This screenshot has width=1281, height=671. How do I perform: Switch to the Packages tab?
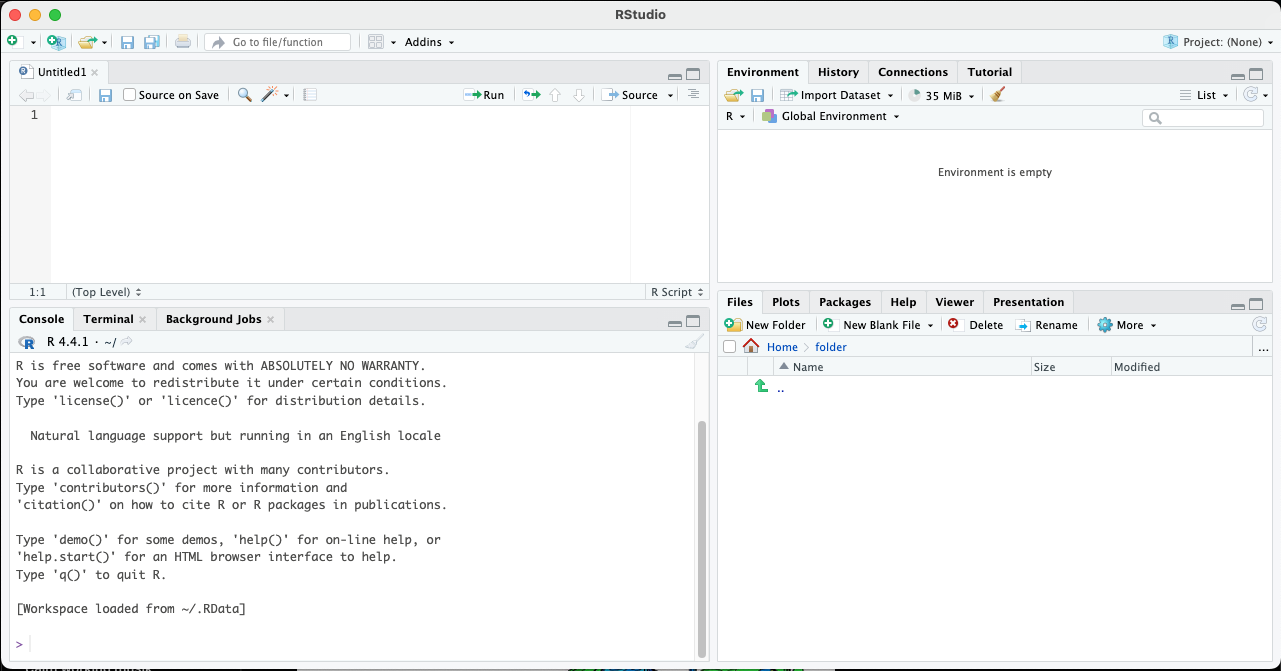[x=844, y=302]
